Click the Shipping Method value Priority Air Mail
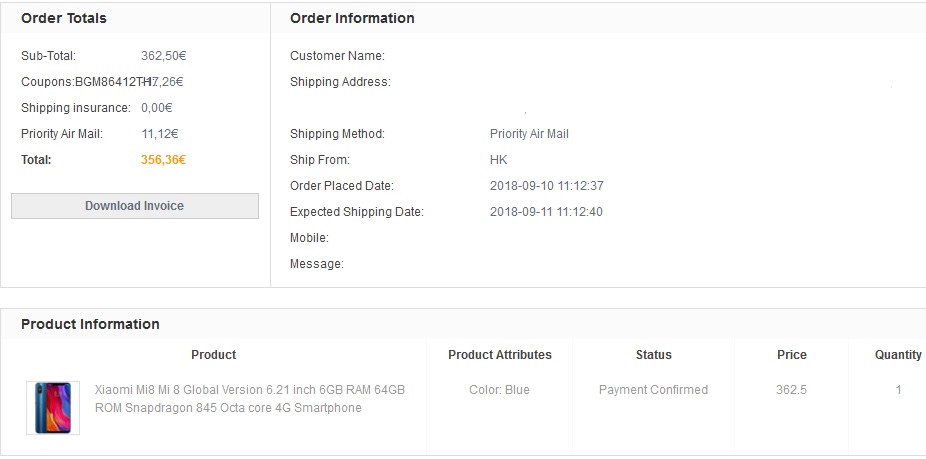The width and height of the screenshot is (926, 459). point(529,134)
